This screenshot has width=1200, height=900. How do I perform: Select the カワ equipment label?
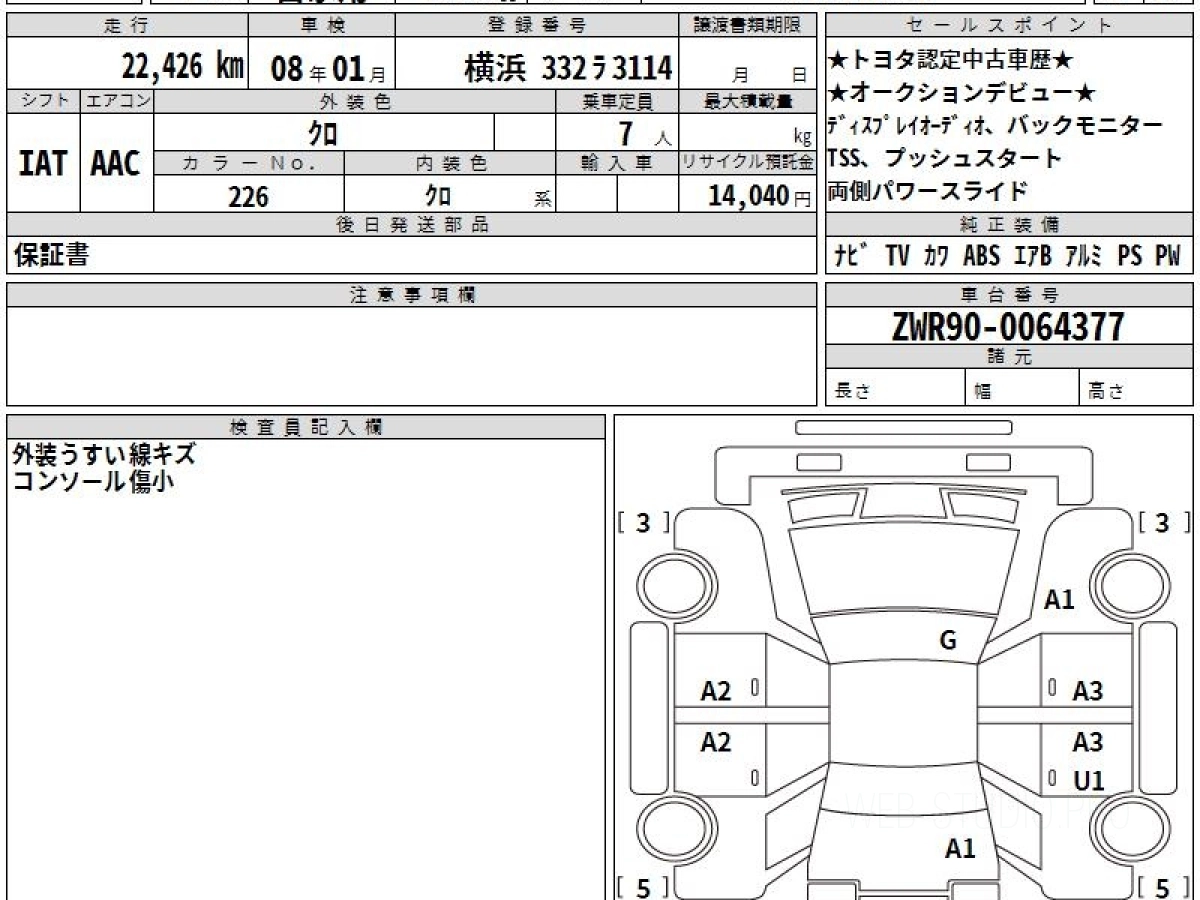click(937, 256)
